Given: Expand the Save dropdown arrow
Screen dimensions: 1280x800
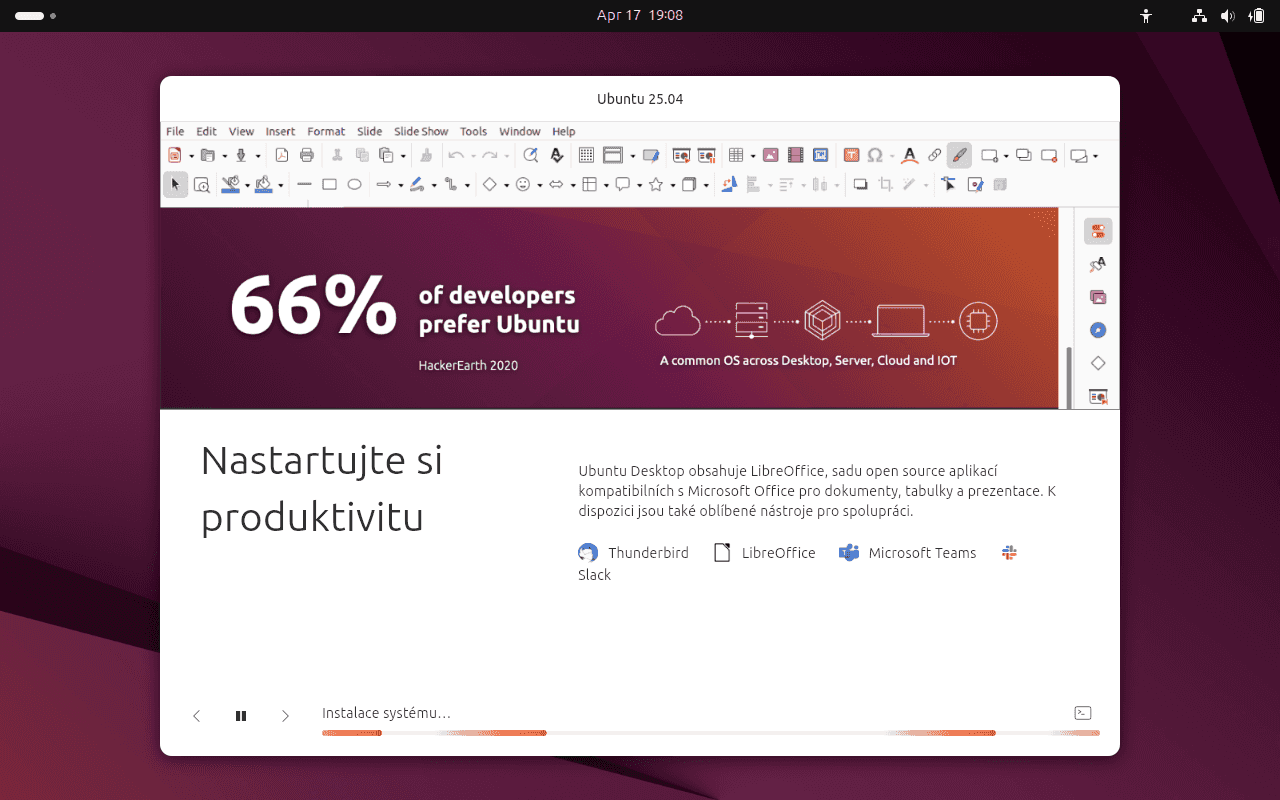Looking at the screenshot, I should (x=258, y=156).
